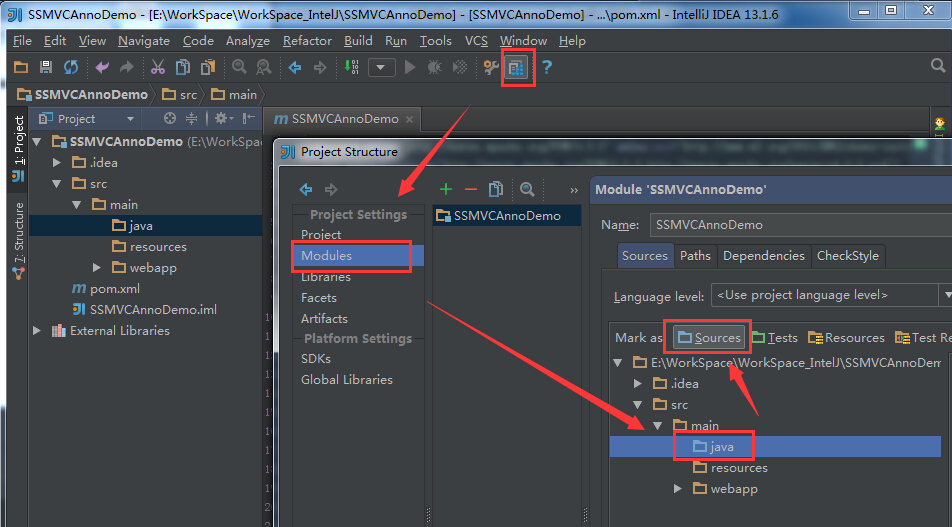Click Run with Coverage icon
952x527 pixels.
pyautogui.click(x=460, y=67)
